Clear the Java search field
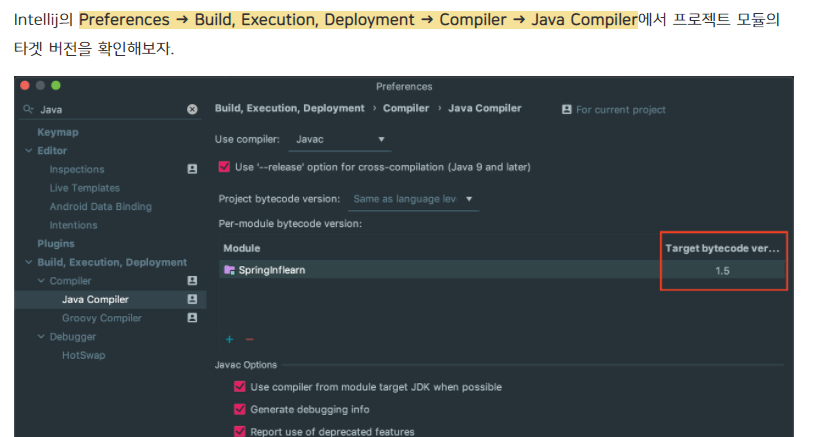The width and height of the screenshot is (815, 437). click(x=192, y=109)
